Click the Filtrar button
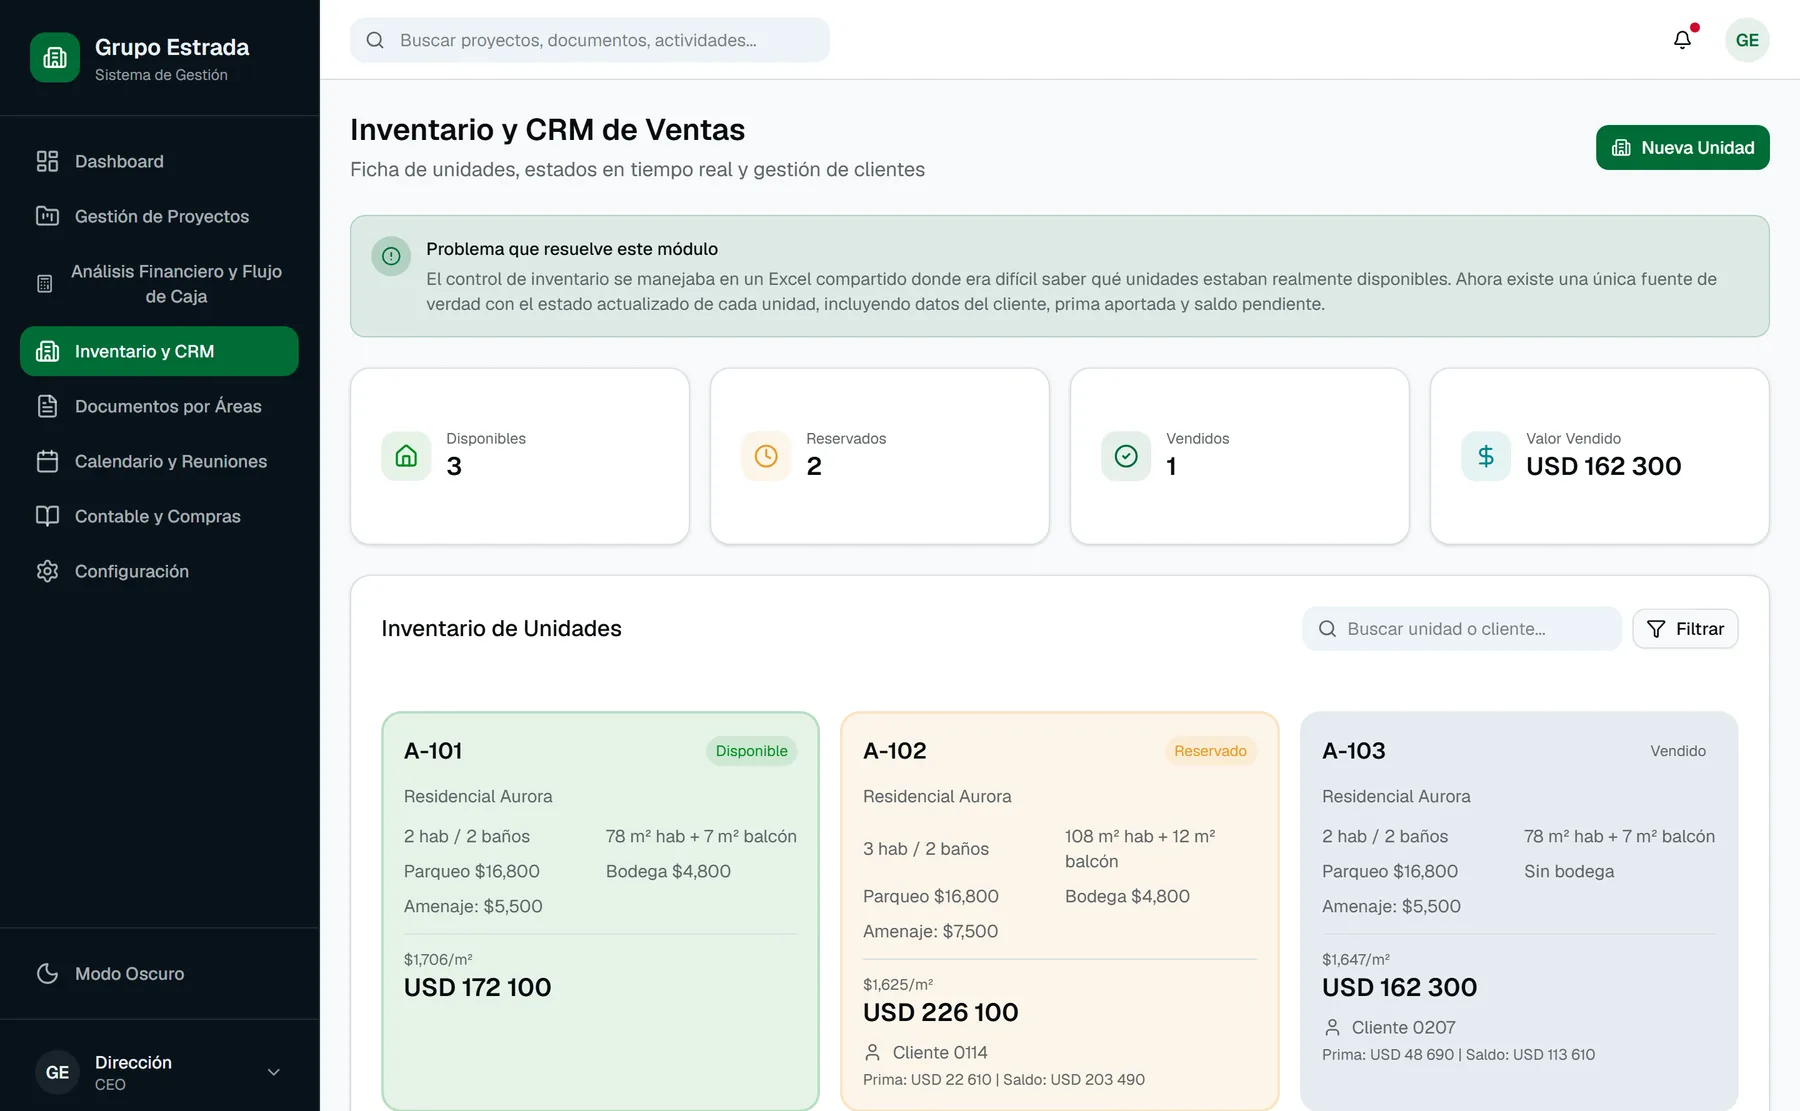This screenshot has height=1111, width=1800. point(1685,629)
